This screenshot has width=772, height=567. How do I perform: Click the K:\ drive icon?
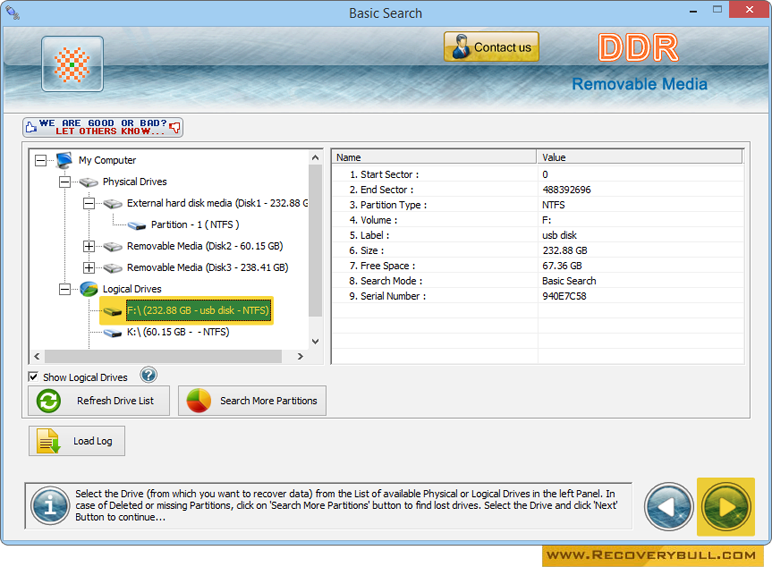113,333
